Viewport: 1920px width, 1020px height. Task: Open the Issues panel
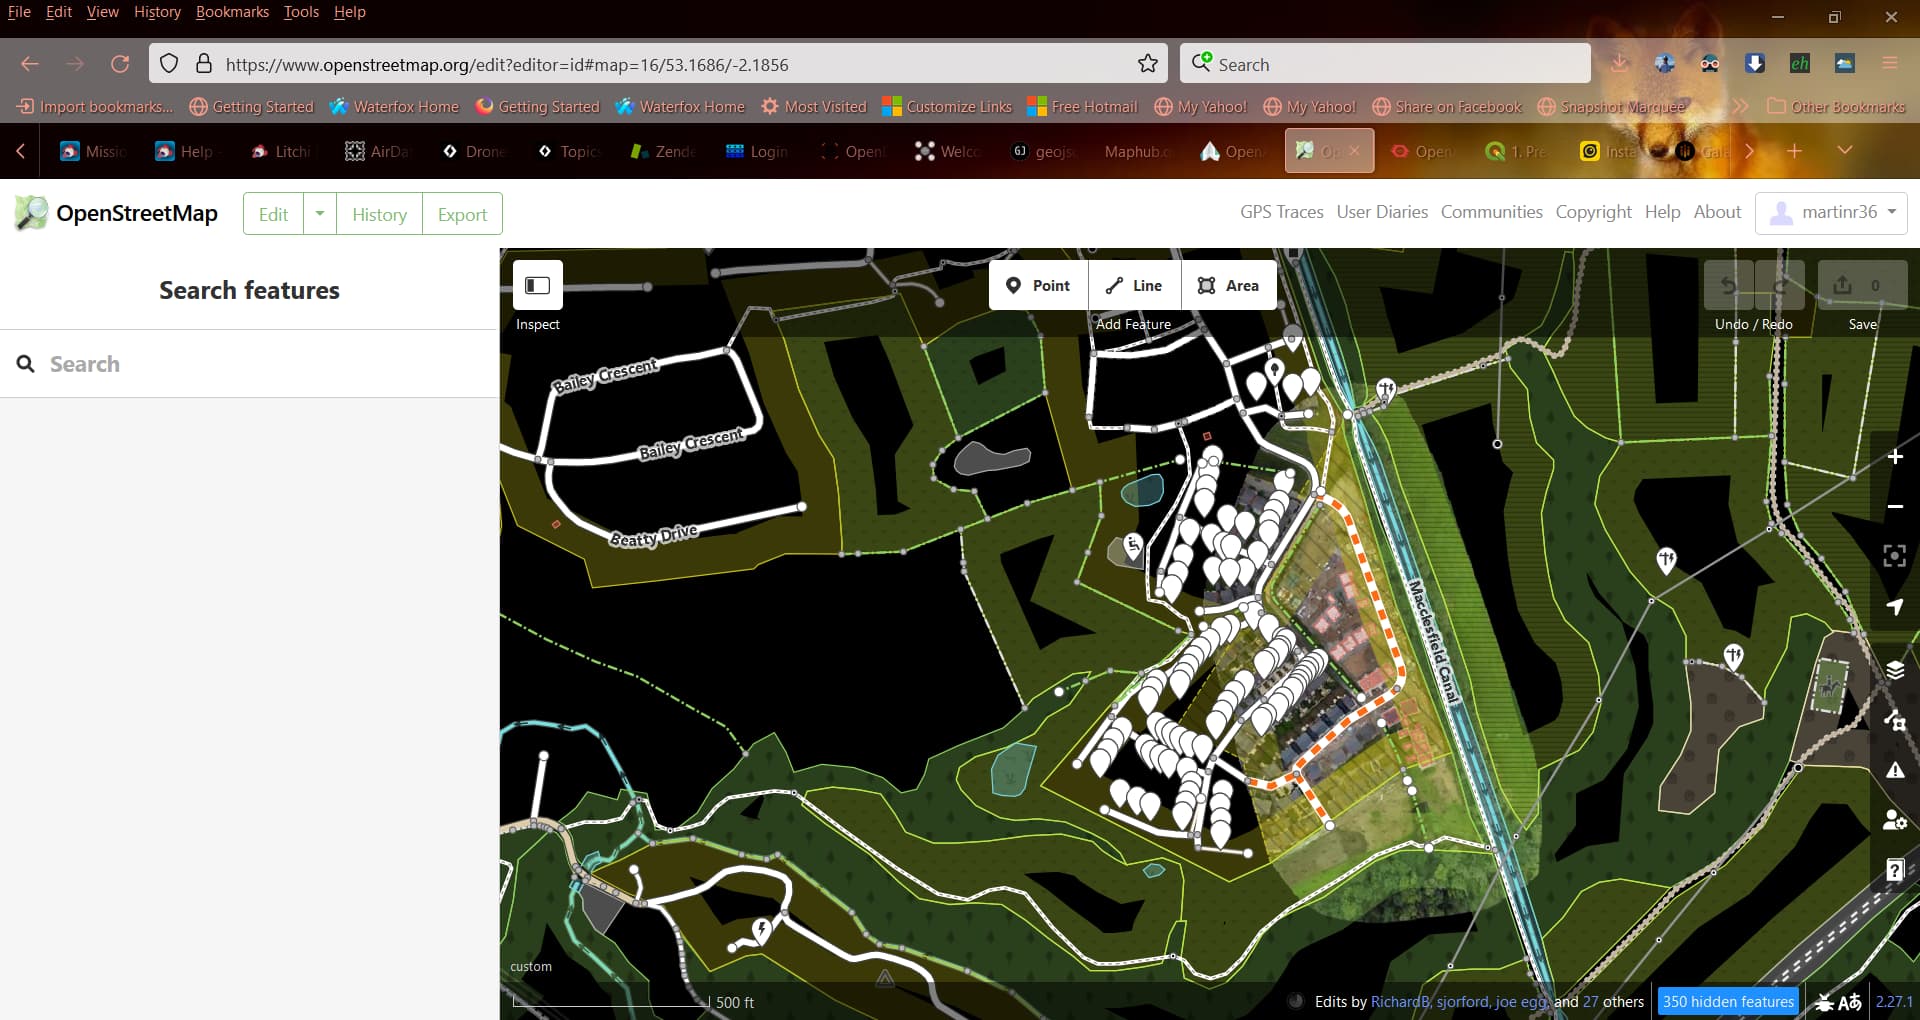click(x=1895, y=770)
